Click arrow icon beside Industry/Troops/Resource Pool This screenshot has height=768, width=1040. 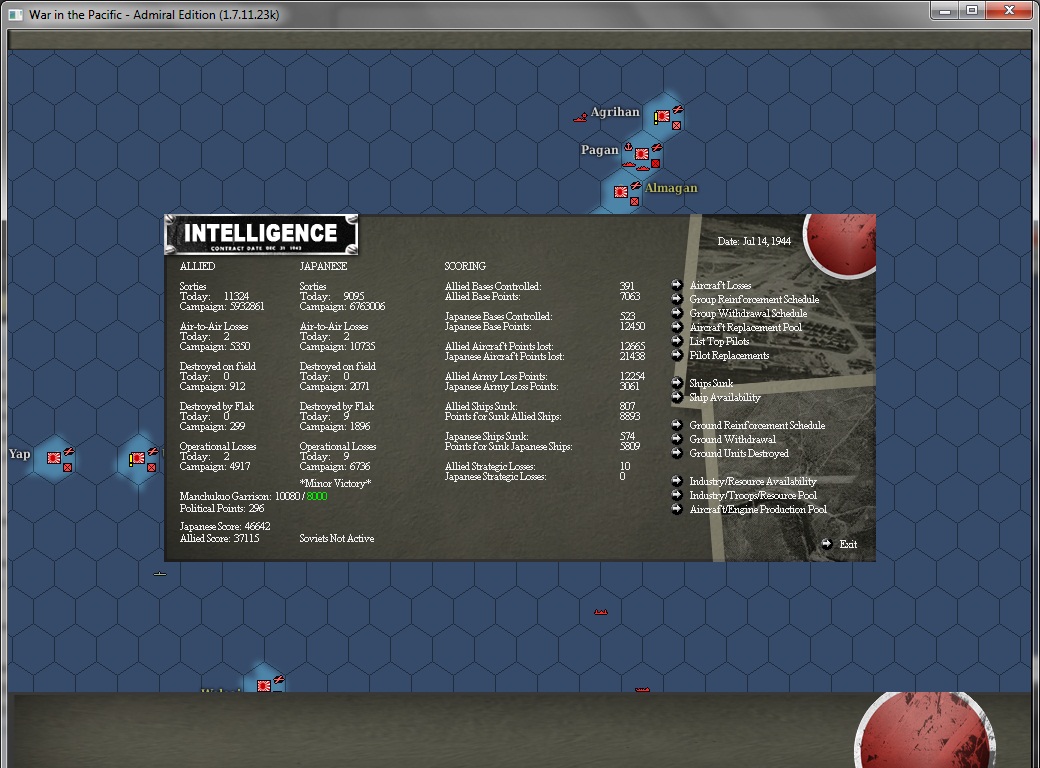point(677,495)
